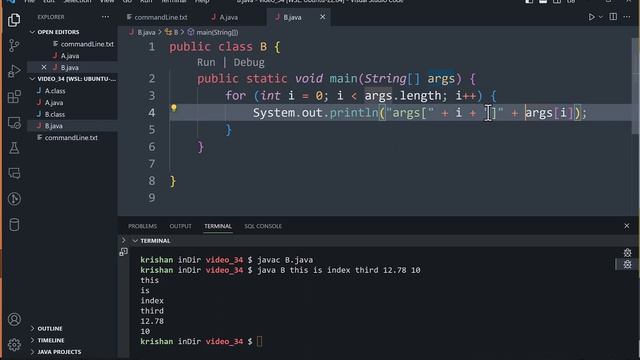Click Run CodeLens above main
640x360 pixels.
206,62
